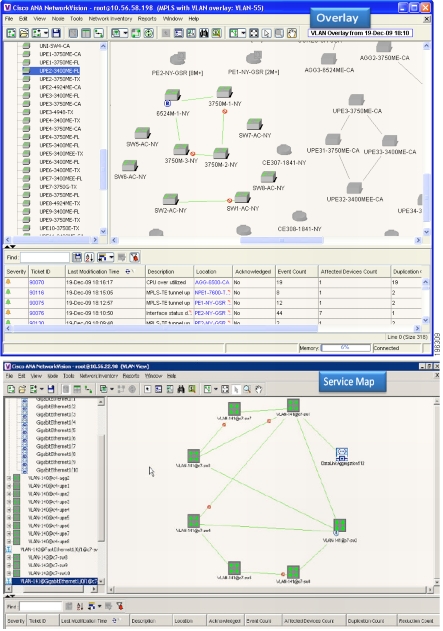Select the magnifier zoom tool in Service Map toolbar
Screen dimensions: 443x631
tap(247, 389)
